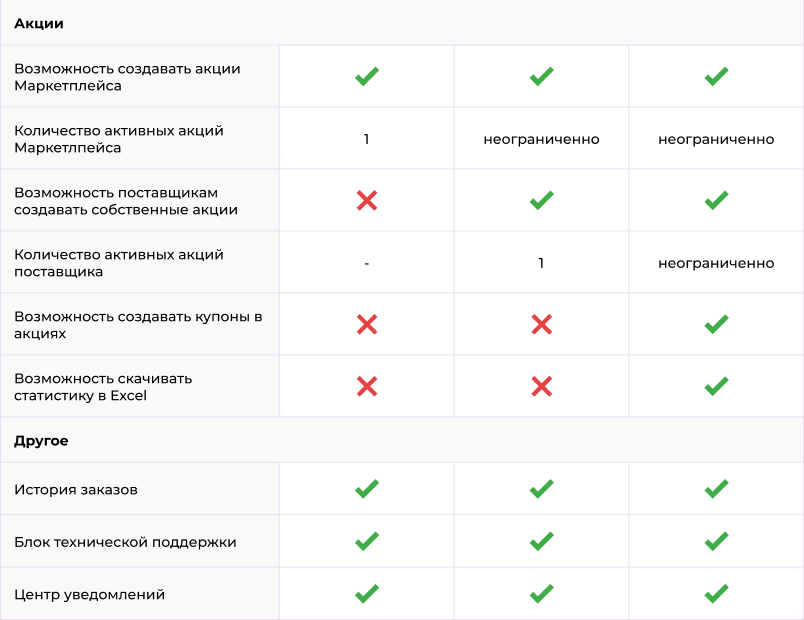Click first-column checkmark for История заказов

point(367,489)
